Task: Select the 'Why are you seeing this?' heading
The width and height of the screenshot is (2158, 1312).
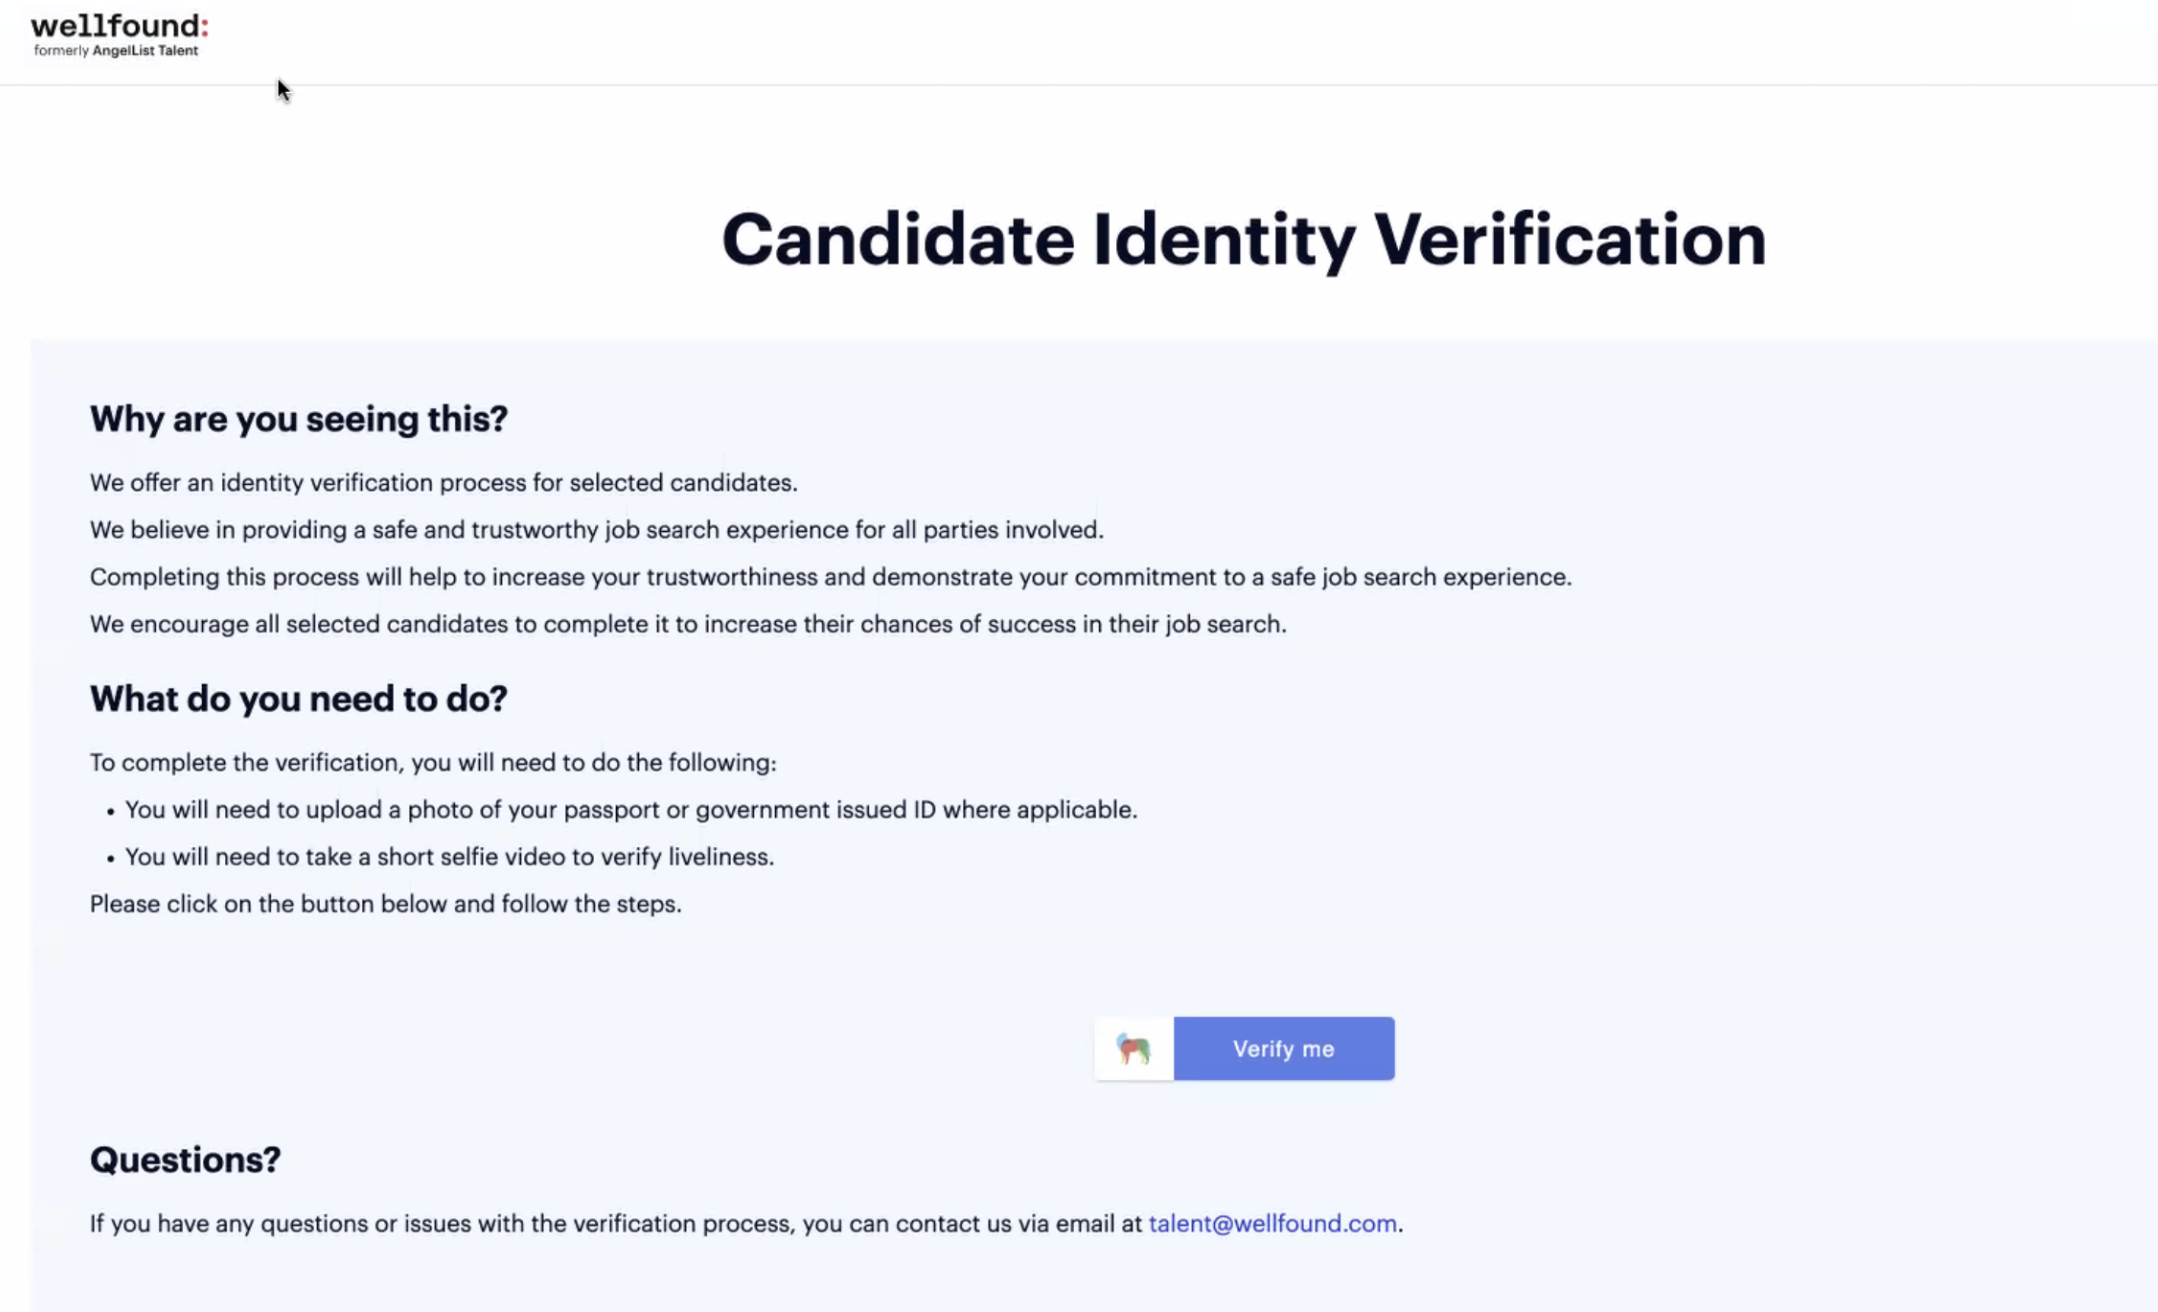Action: point(298,419)
